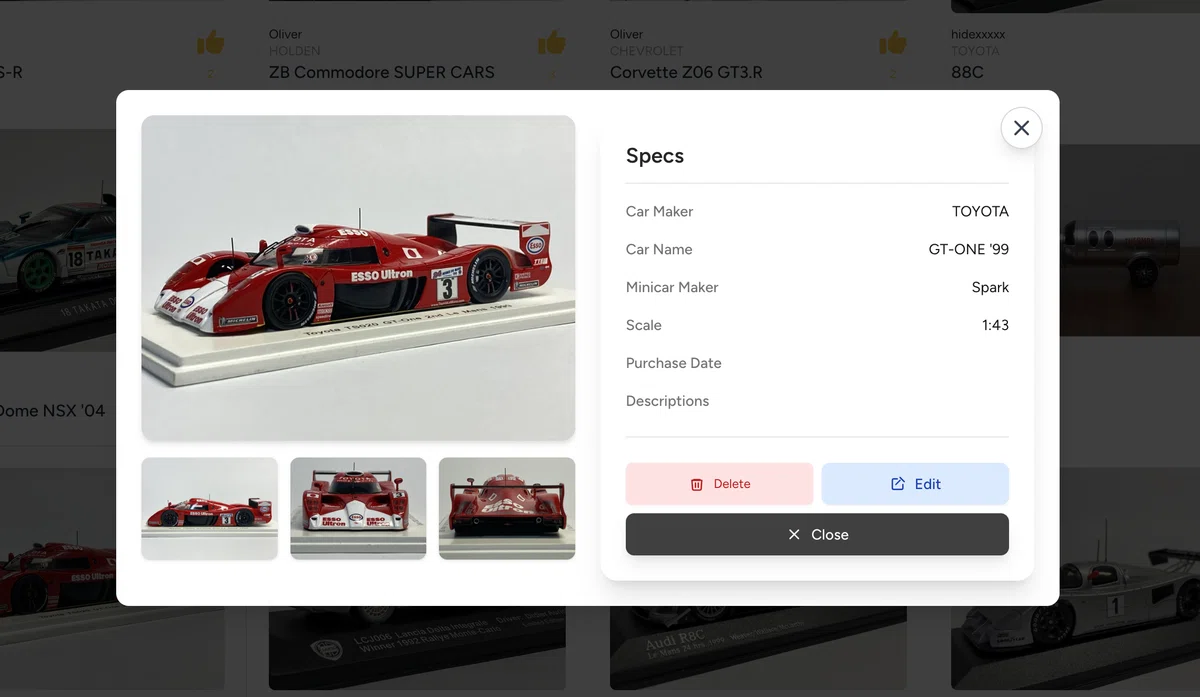
Task: Click the thumbs-up icon beside Corvette Z06 GT3.R
Action: tap(893, 43)
